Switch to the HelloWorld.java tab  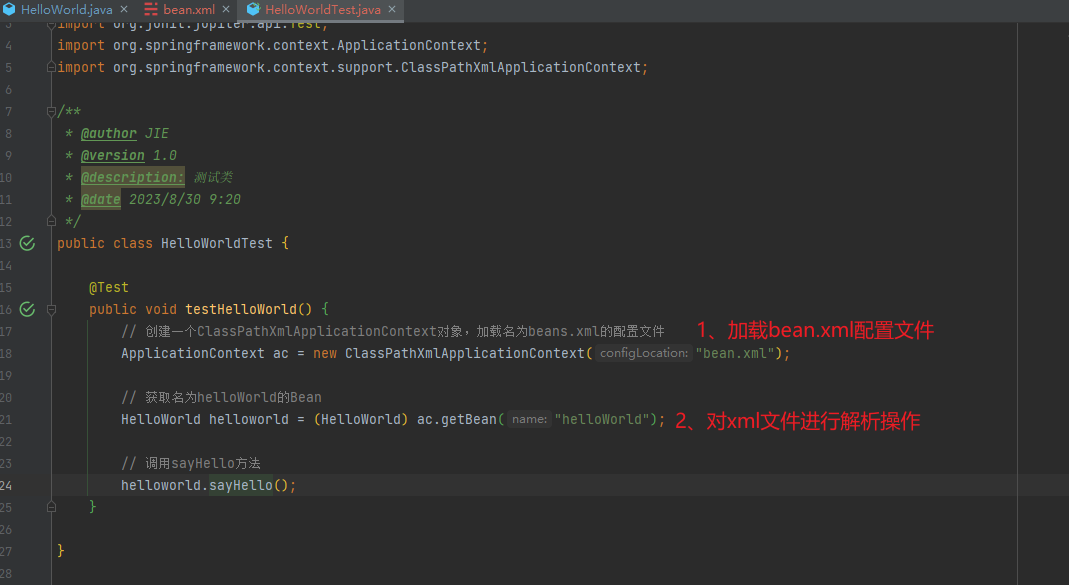pyautogui.click(x=66, y=10)
